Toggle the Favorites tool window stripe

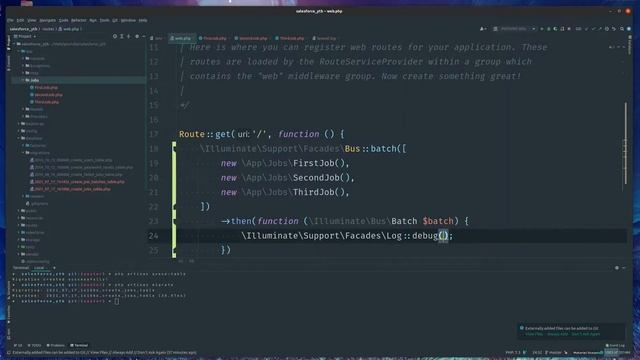(9, 313)
